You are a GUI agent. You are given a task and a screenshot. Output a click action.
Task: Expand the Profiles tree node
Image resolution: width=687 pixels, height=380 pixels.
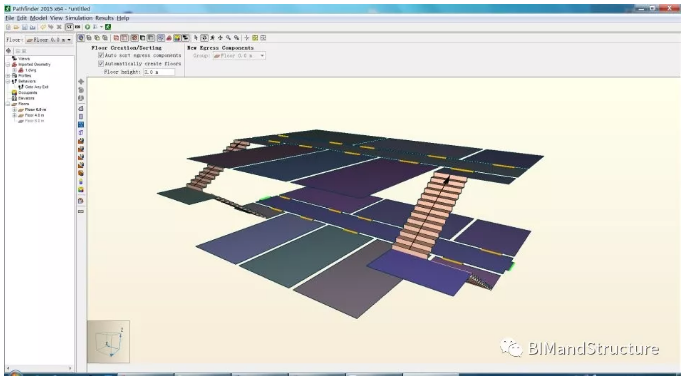[x=8, y=75]
